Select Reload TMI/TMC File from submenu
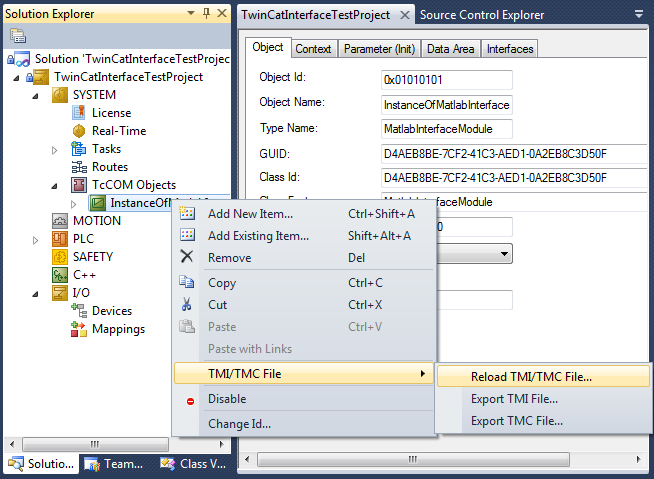 543,376
